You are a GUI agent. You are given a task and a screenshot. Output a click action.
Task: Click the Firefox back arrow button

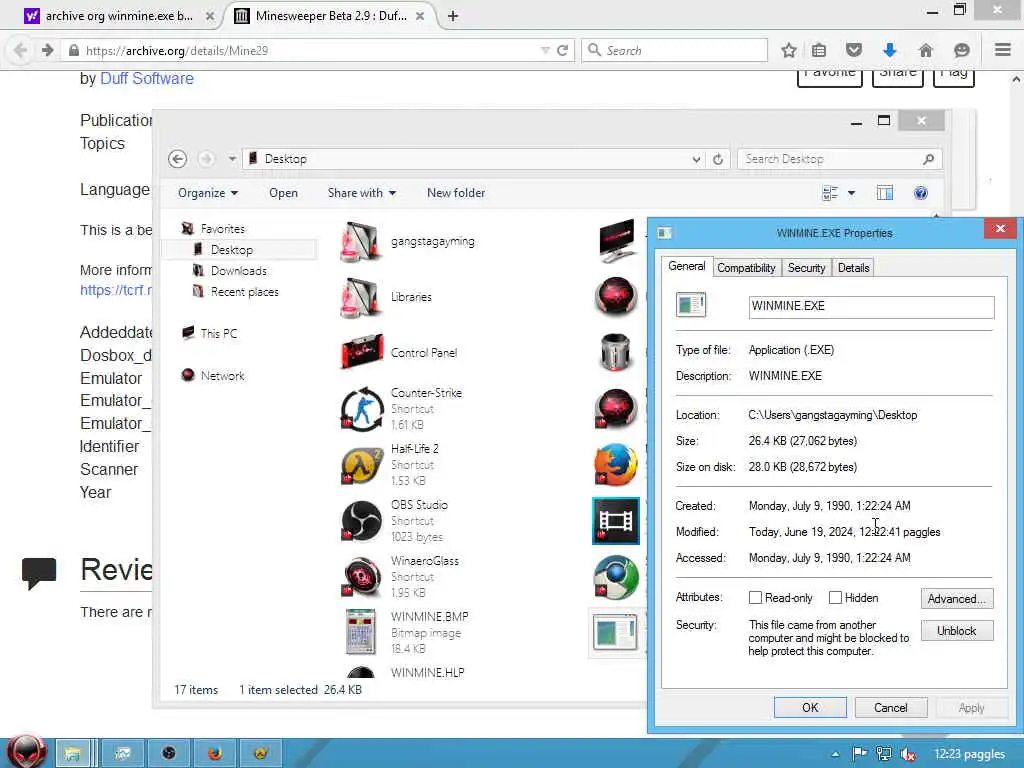point(20,50)
